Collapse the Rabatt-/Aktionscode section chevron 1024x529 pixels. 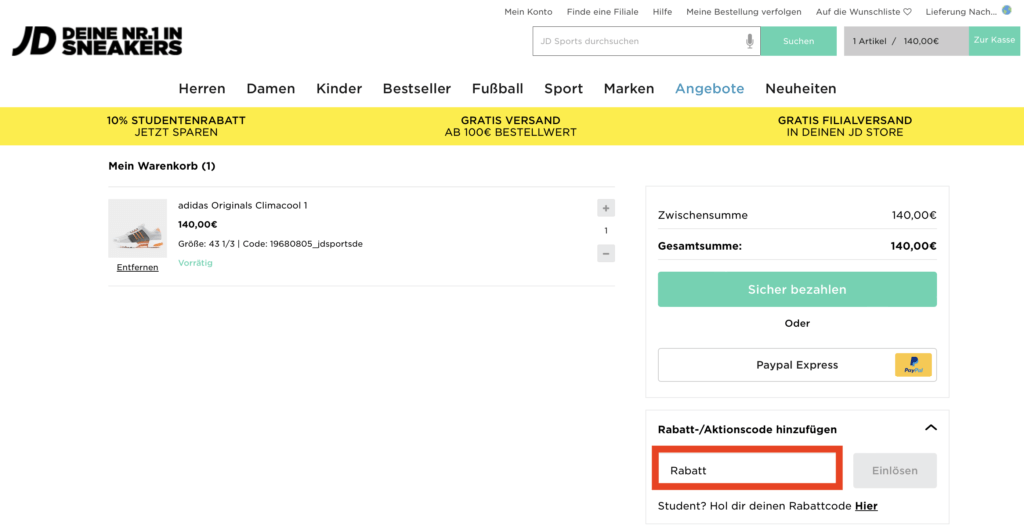(x=931, y=428)
